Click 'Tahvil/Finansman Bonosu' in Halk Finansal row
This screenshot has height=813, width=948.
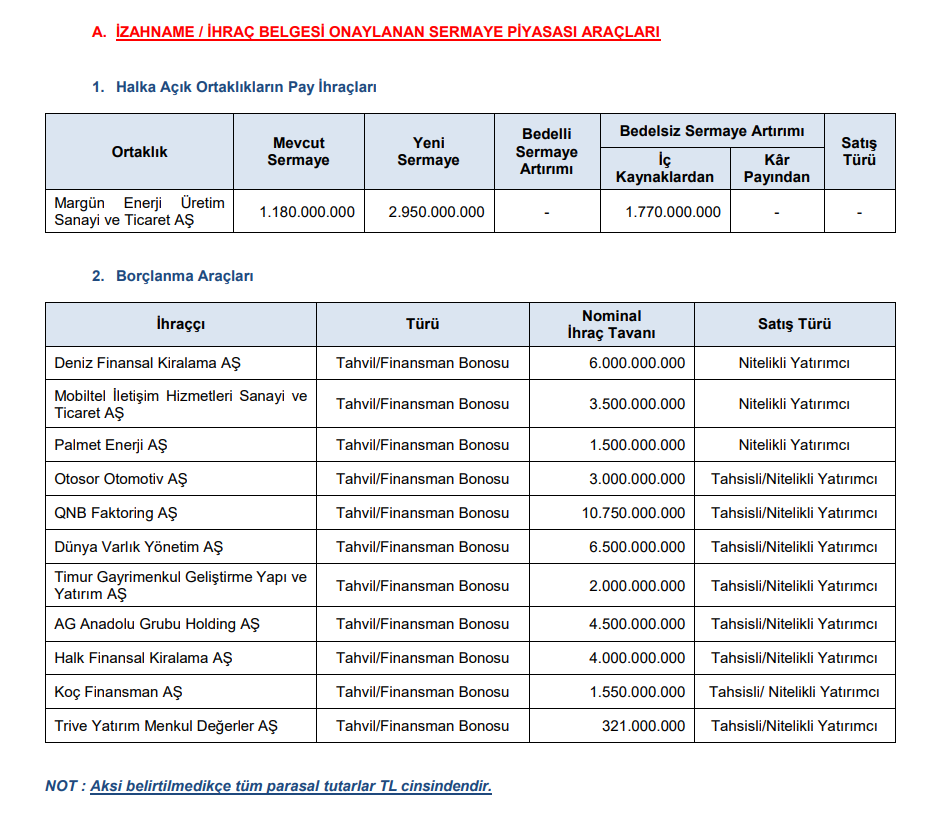click(422, 658)
